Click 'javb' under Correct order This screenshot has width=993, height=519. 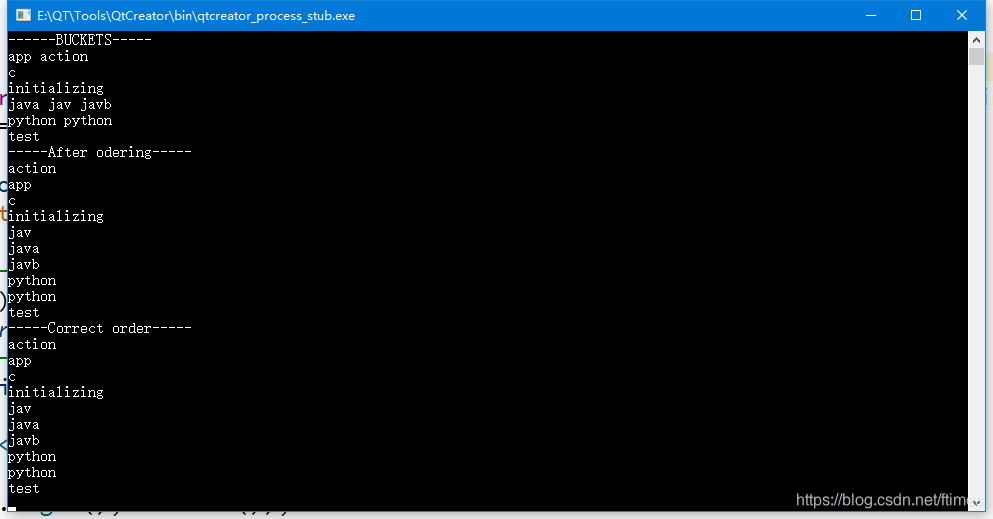point(24,441)
